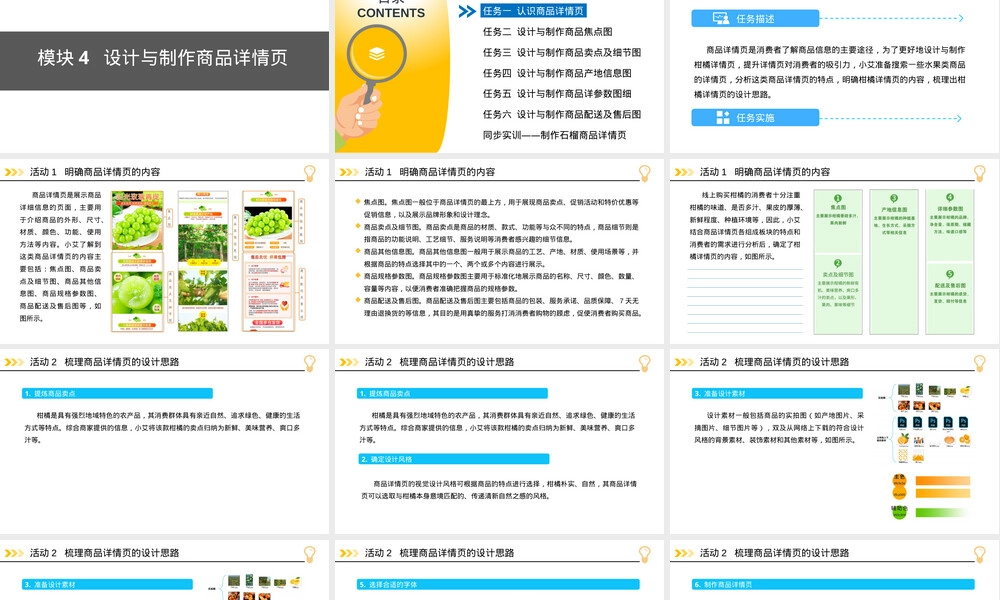Open the title slide 模块 4 设计与制作商品详情页

pos(164,59)
